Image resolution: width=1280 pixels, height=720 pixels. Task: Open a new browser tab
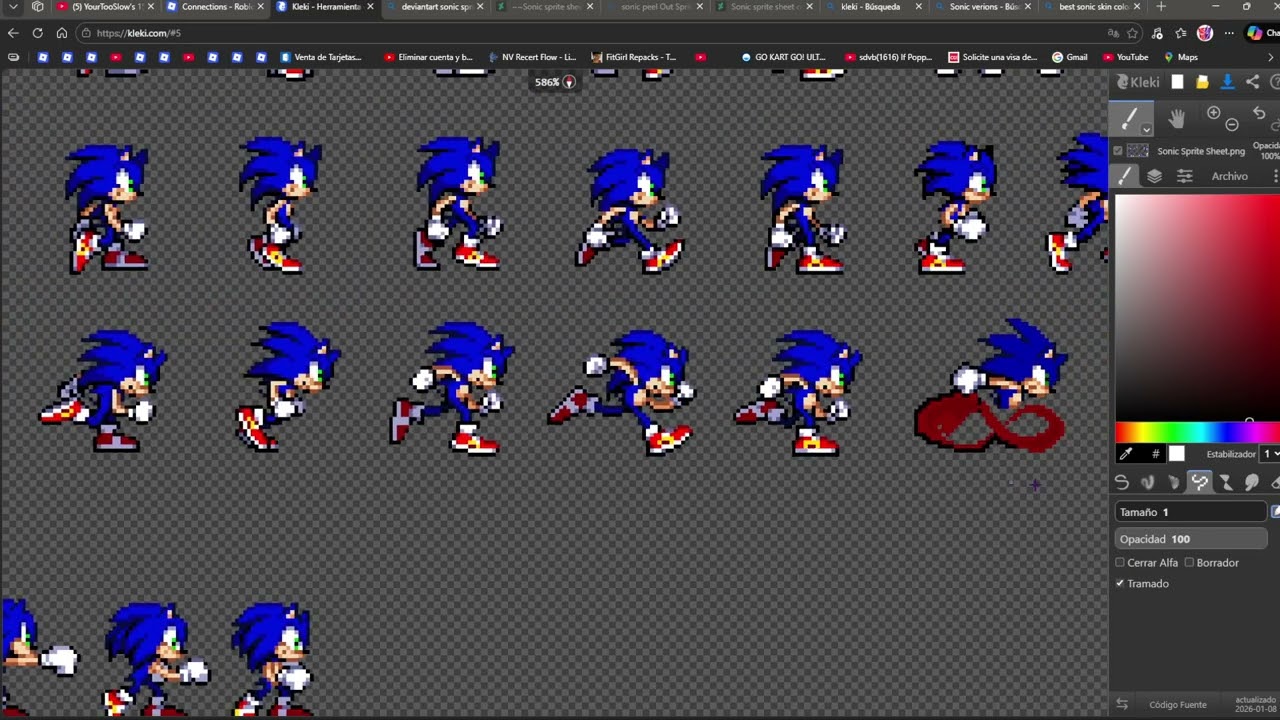point(1161,7)
